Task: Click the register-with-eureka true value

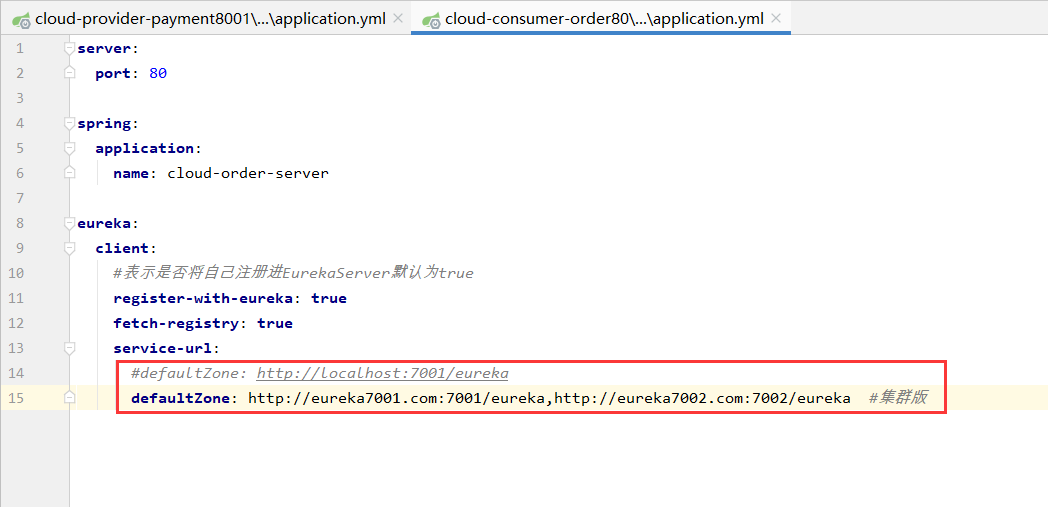Action: click(328, 298)
